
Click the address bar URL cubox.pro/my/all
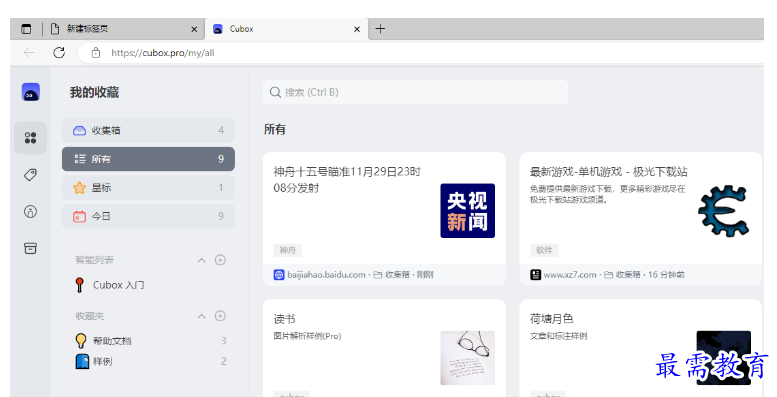click(163, 53)
